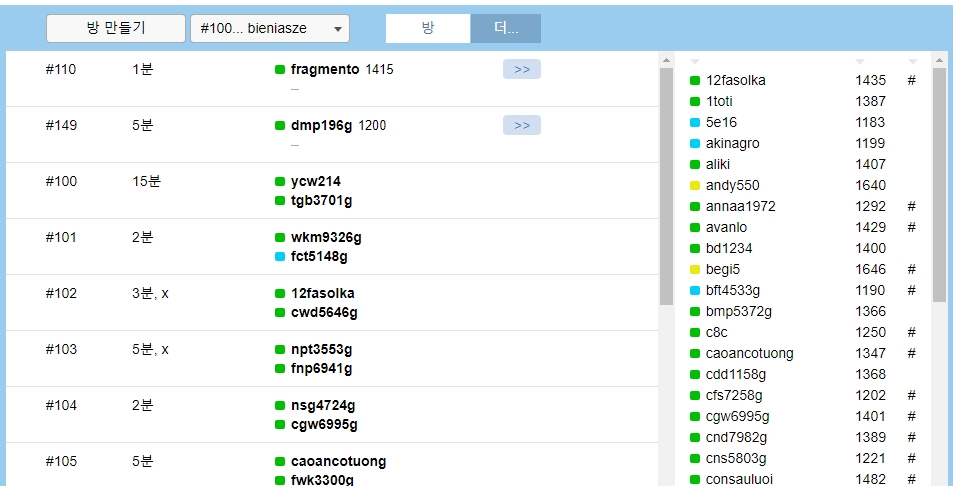
Task: Switch to the 더... tab
Action: click(506, 29)
